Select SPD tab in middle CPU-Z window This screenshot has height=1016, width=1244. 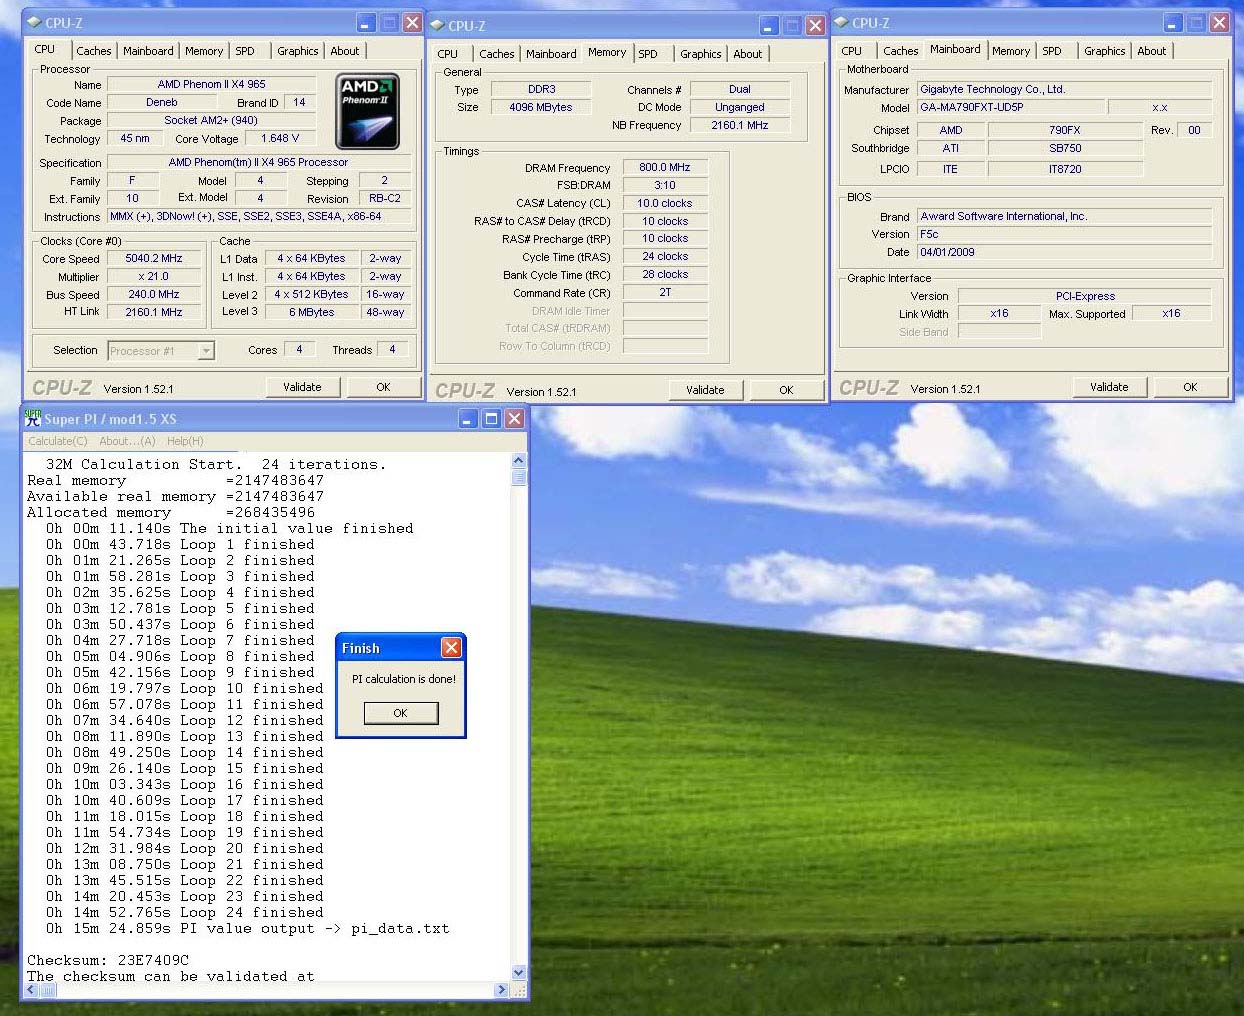(648, 54)
